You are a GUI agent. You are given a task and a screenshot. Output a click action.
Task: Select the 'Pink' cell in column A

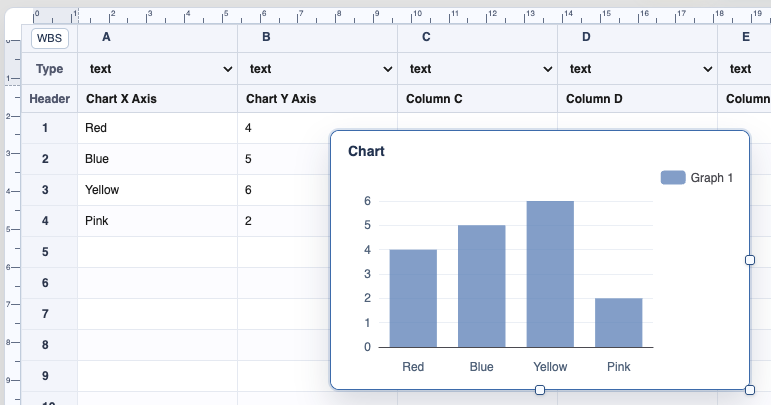point(157,221)
